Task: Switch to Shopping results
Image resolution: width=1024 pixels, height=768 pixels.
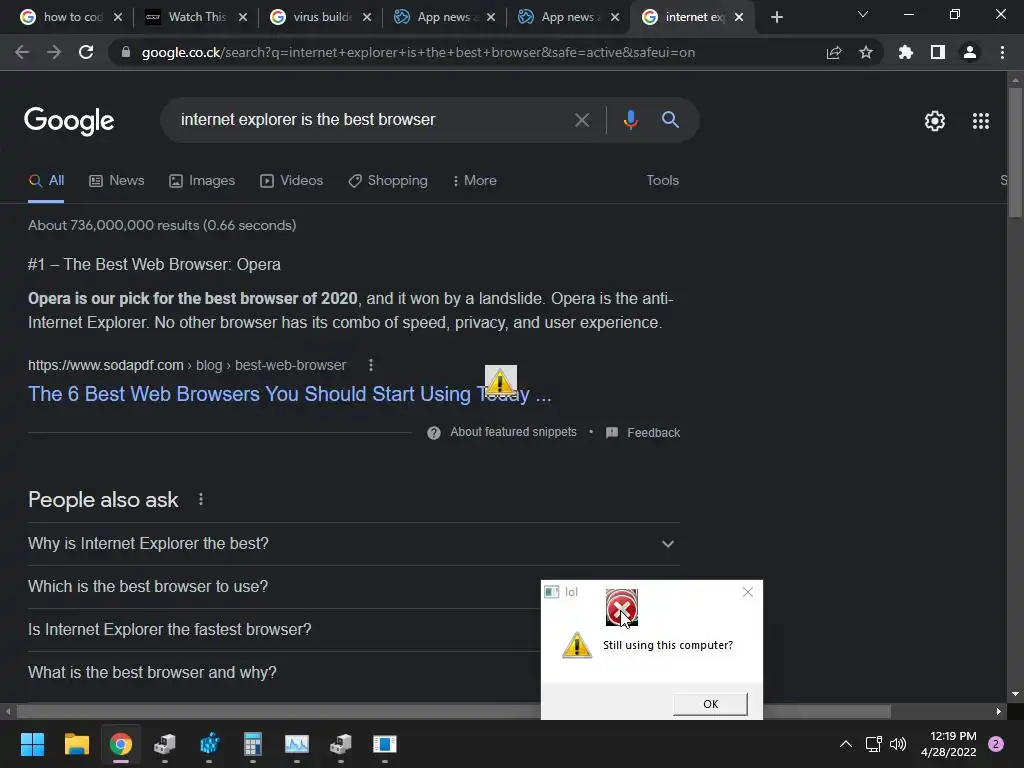Action: 388,181
